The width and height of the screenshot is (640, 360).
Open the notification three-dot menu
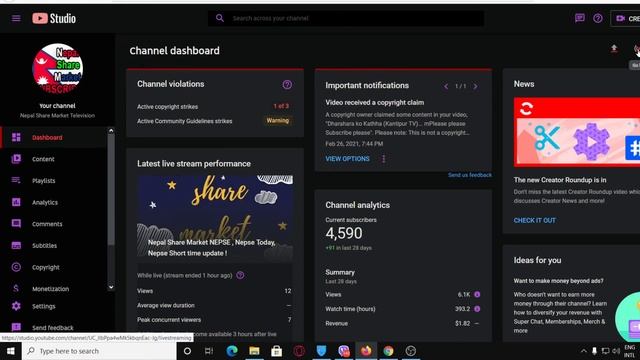(384, 159)
